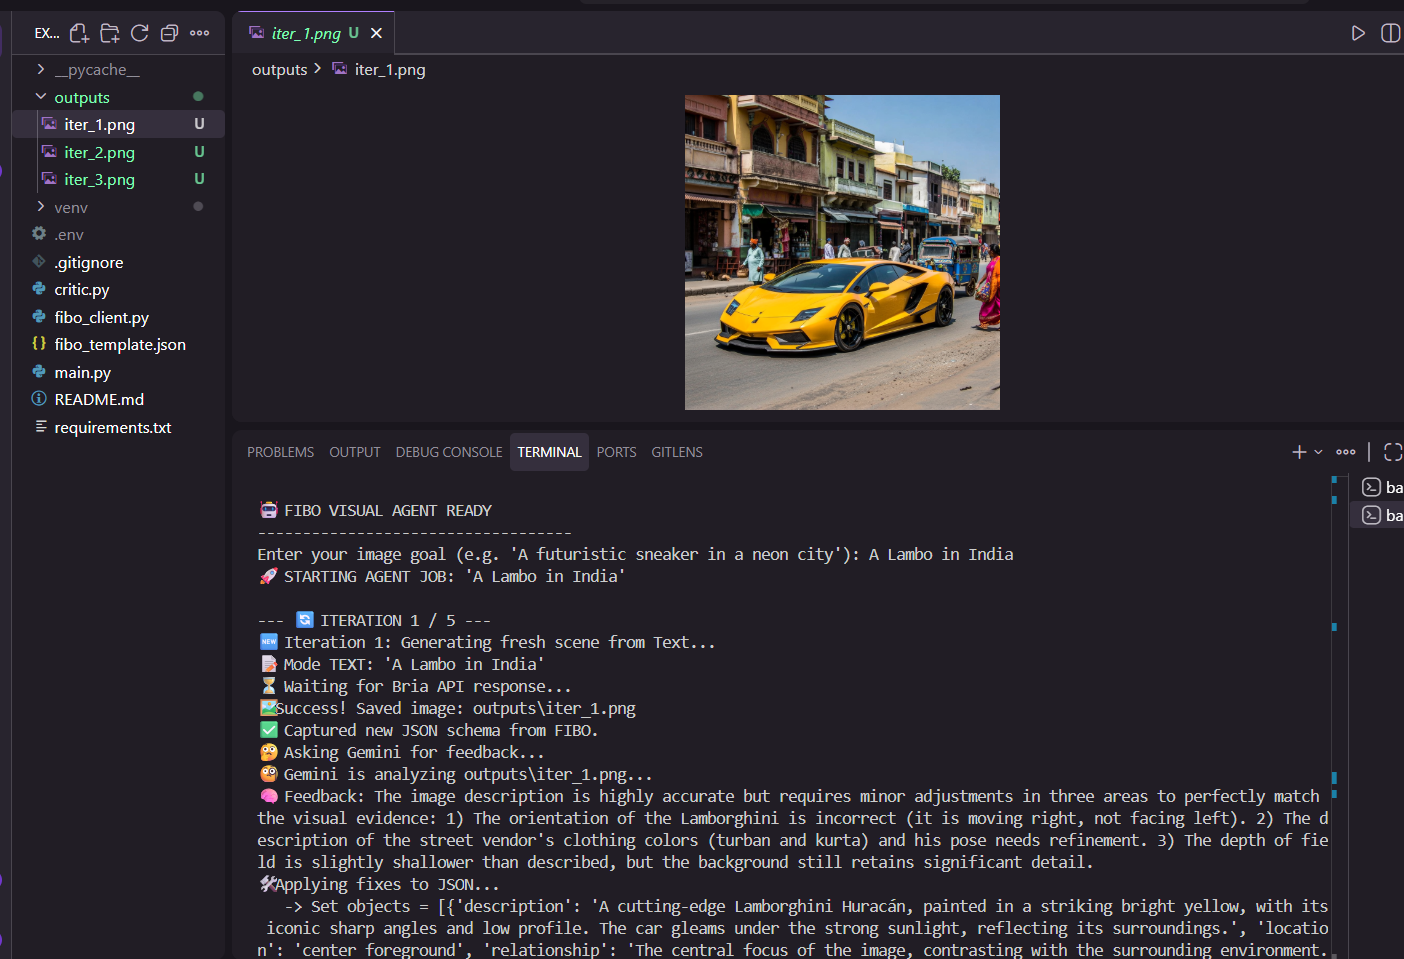Screen dimensions: 1404x959
Task: Switch to the OUTPUT panel tab
Action: click(x=355, y=452)
